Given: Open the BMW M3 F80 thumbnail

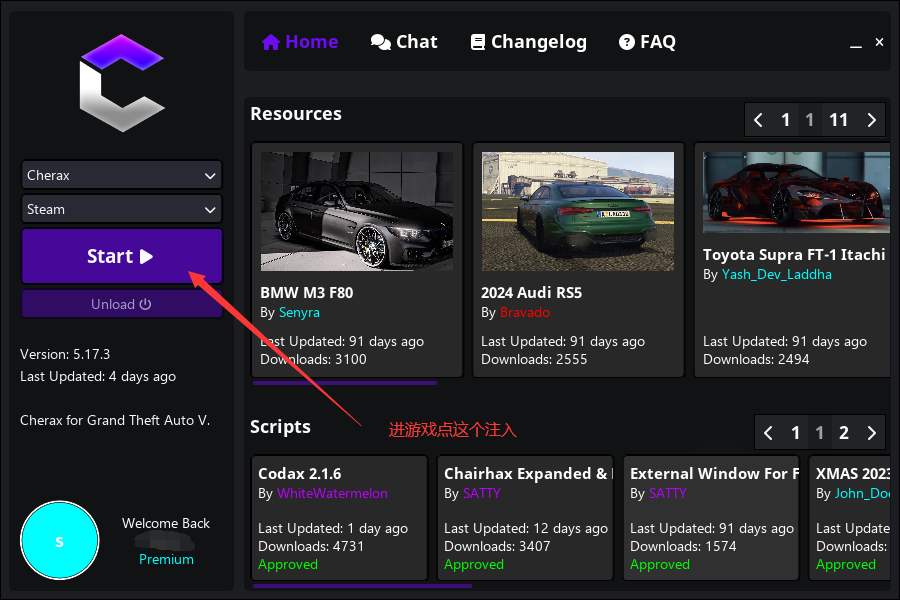Looking at the screenshot, I should [356, 211].
